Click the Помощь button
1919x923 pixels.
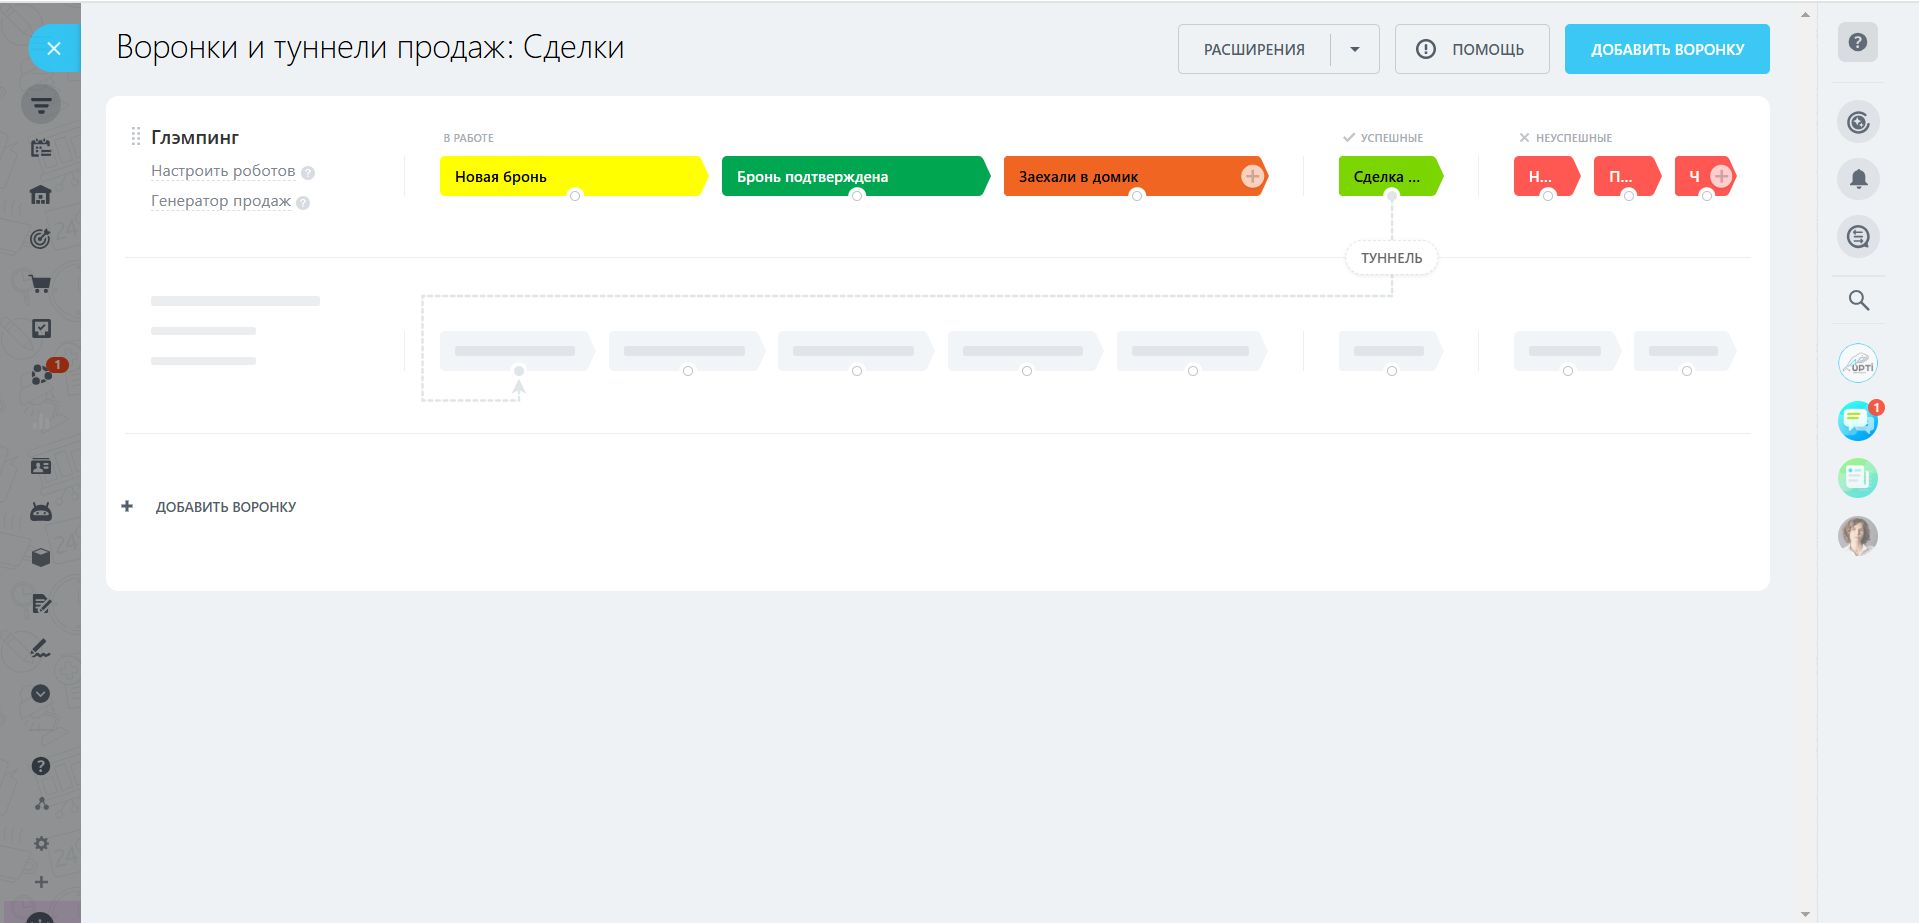(1472, 49)
